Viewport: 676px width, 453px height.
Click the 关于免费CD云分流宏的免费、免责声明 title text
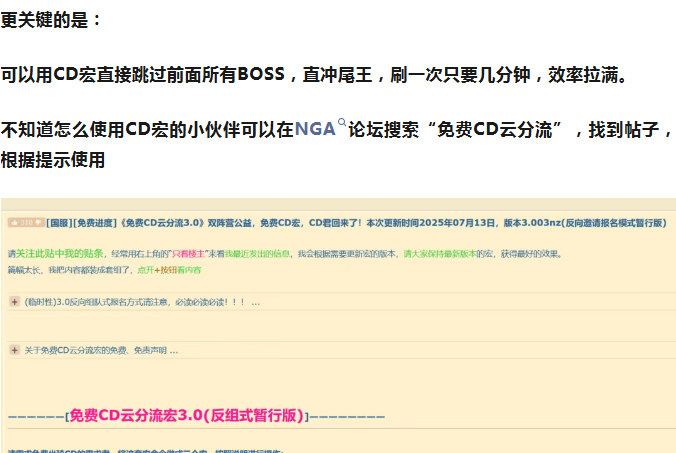click(95, 350)
